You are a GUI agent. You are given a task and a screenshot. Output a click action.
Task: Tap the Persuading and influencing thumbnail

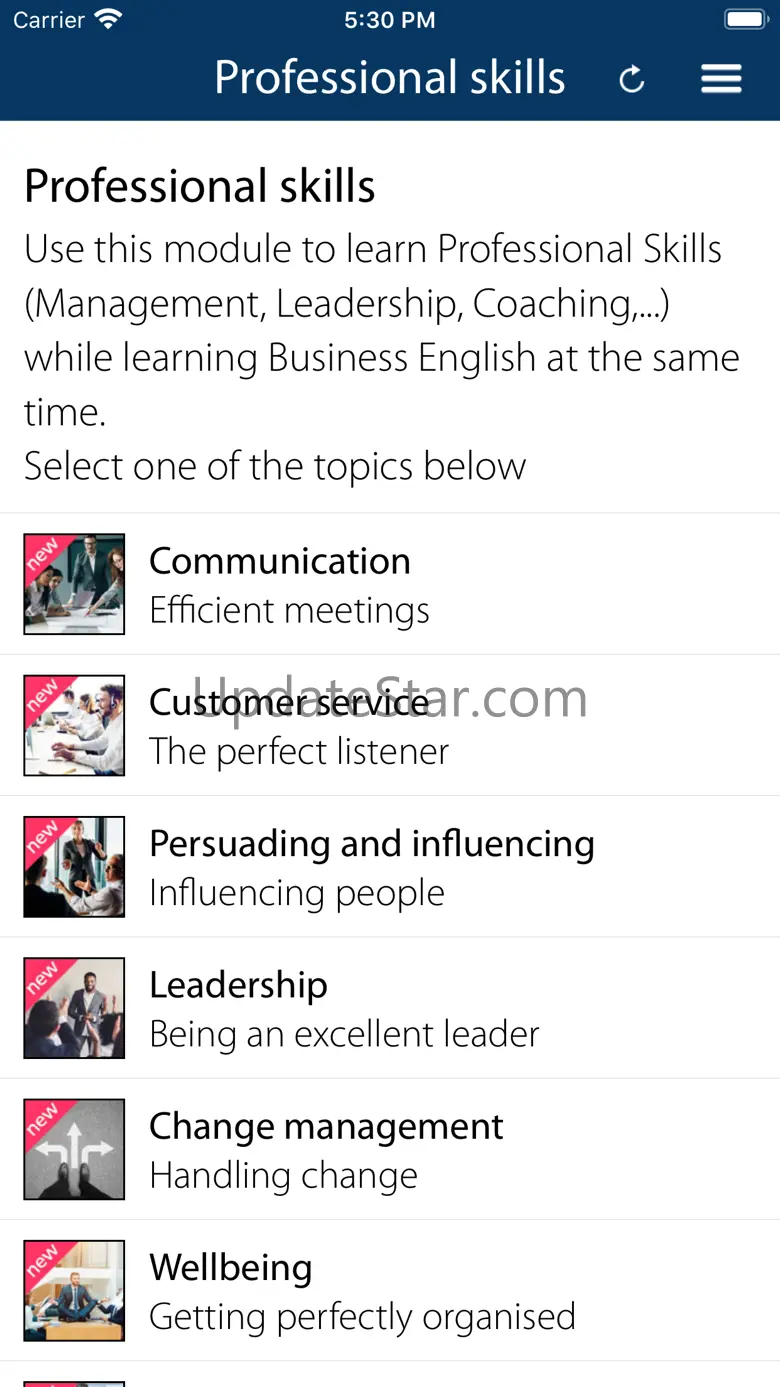[x=74, y=866]
